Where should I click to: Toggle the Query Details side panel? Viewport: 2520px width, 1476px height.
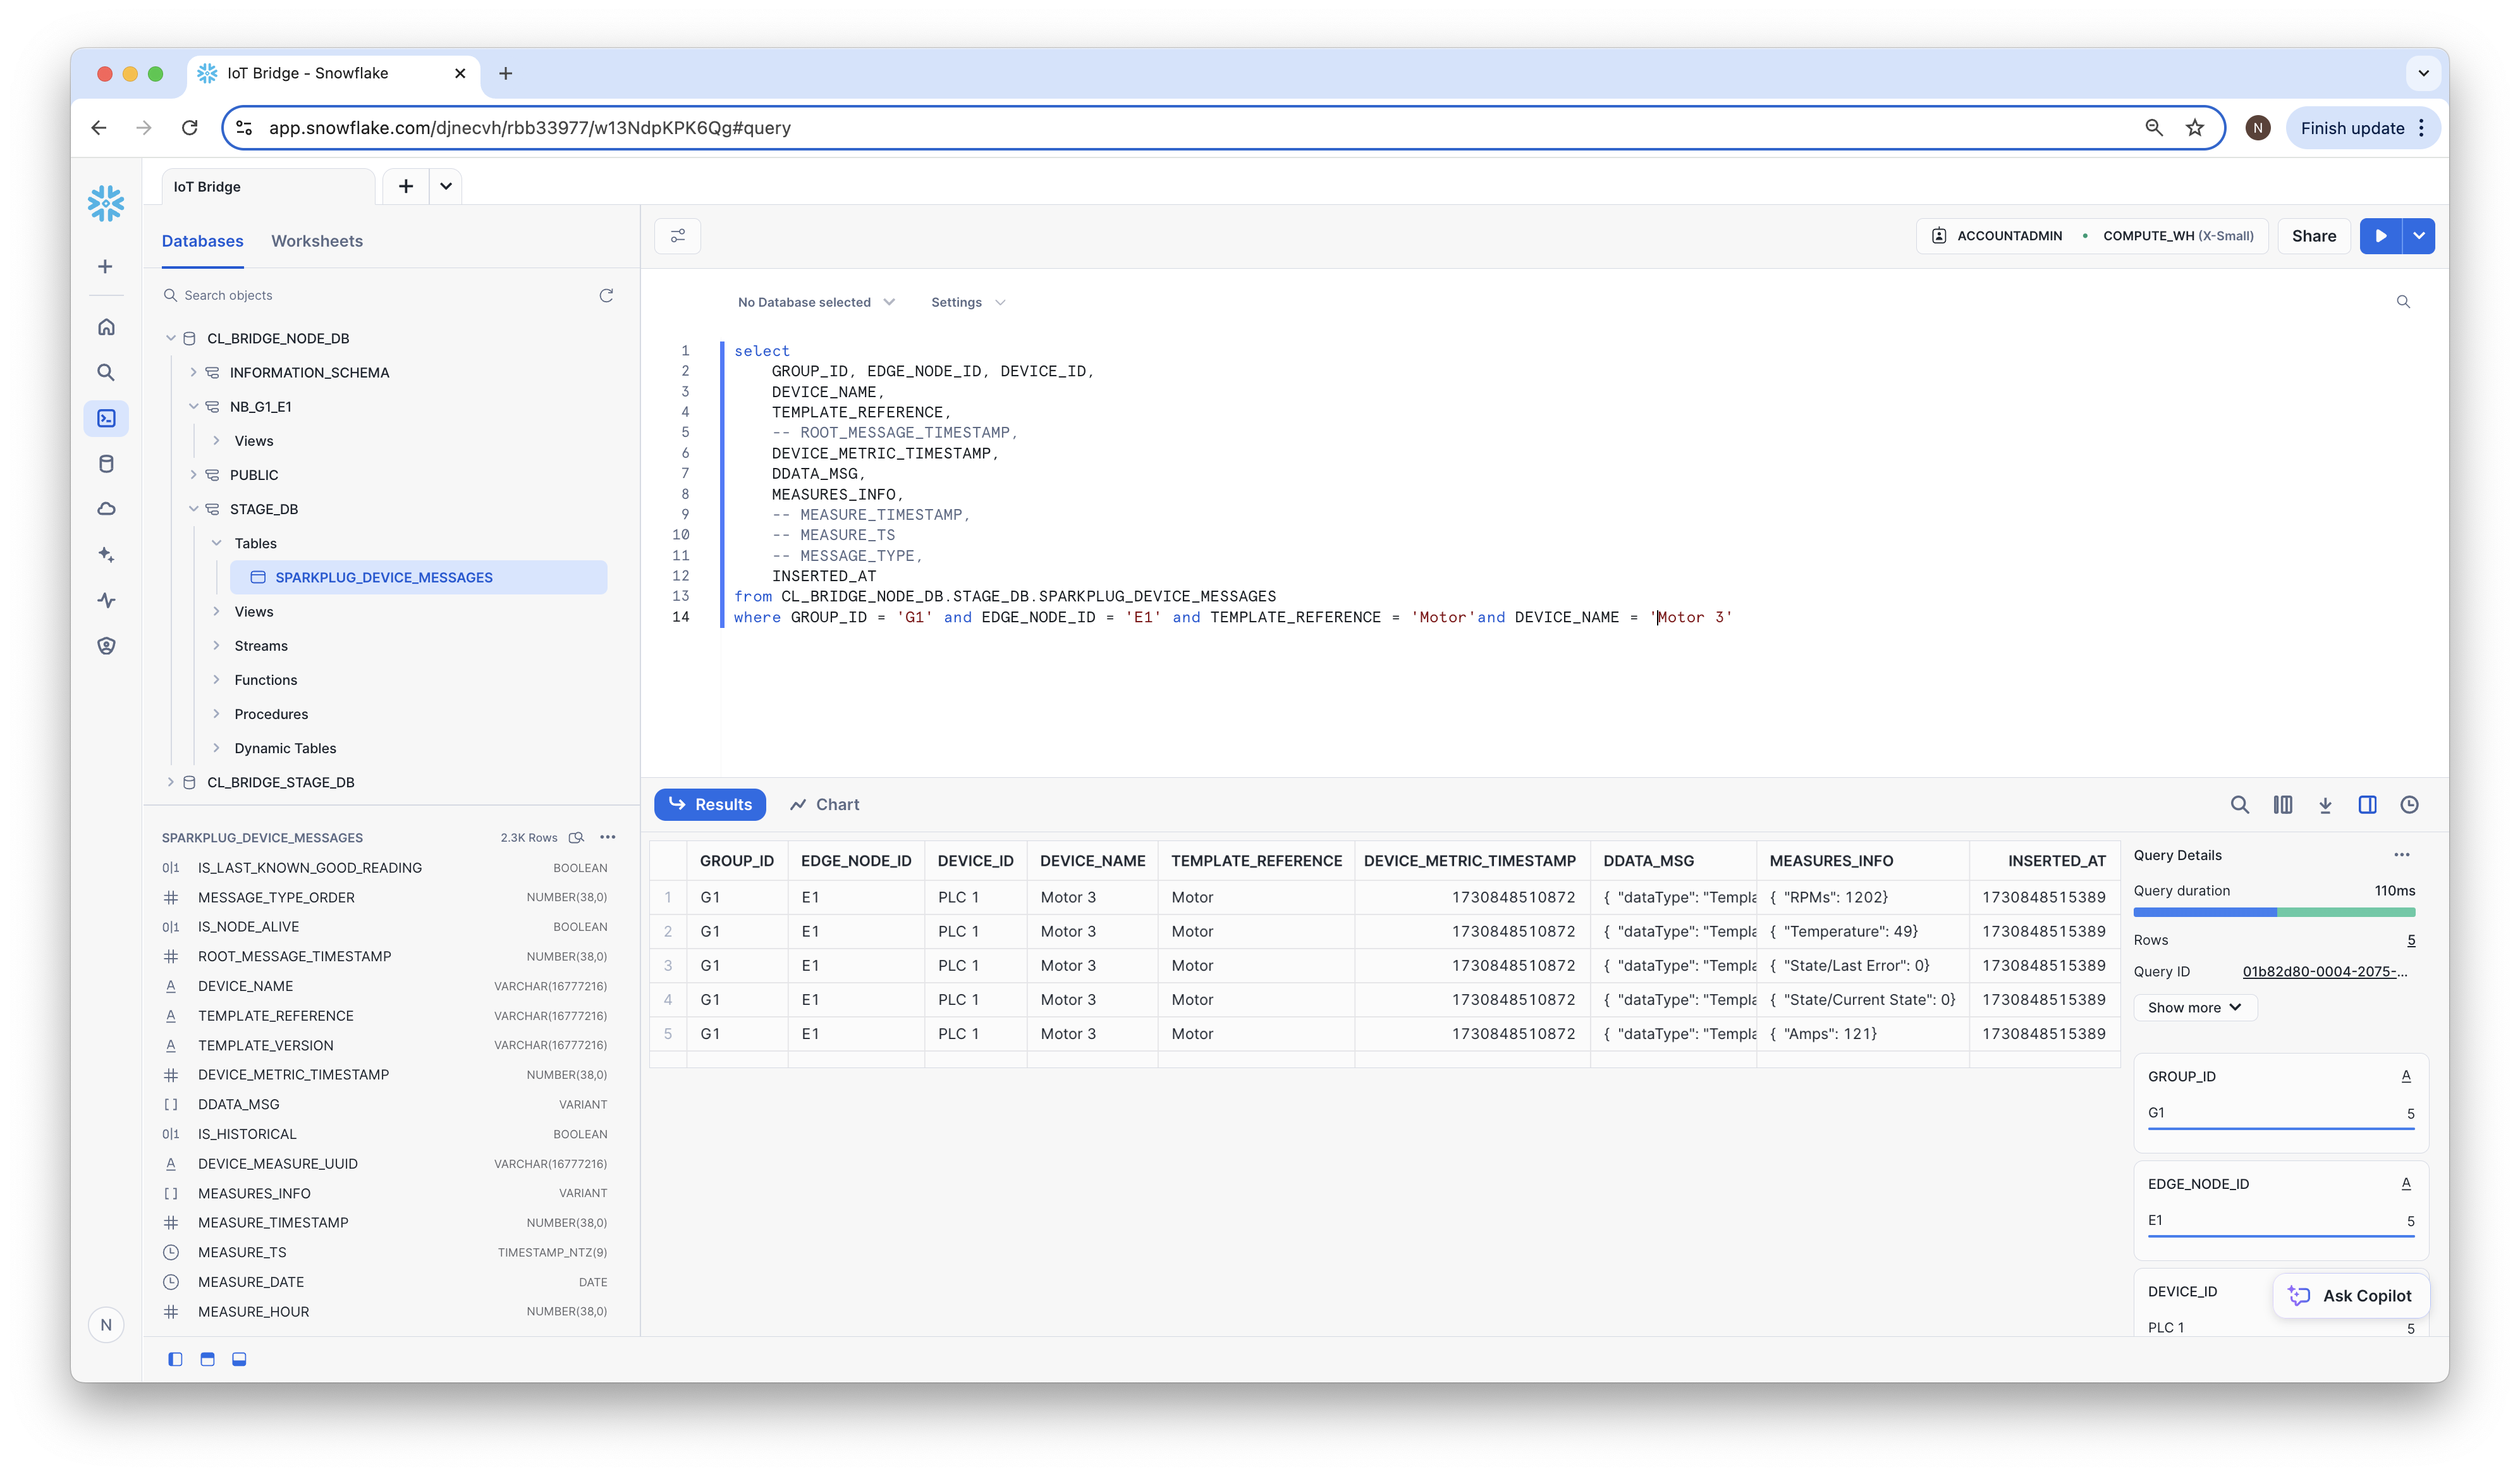point(2367,805)
